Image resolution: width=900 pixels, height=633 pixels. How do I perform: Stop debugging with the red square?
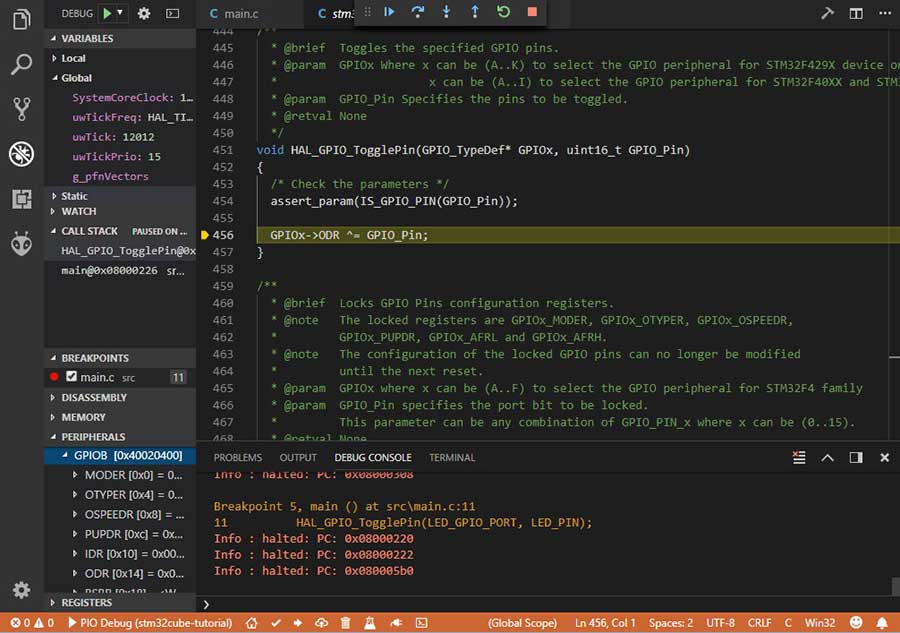pos(532,12)
